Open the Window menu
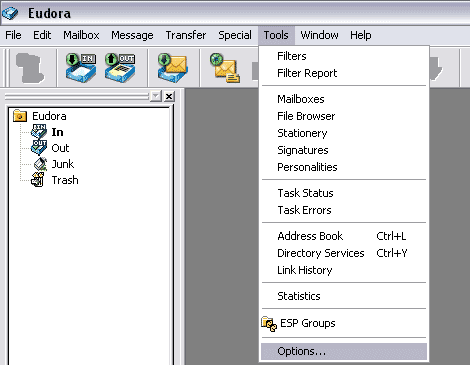470x365 pixels. pos(319,35)
